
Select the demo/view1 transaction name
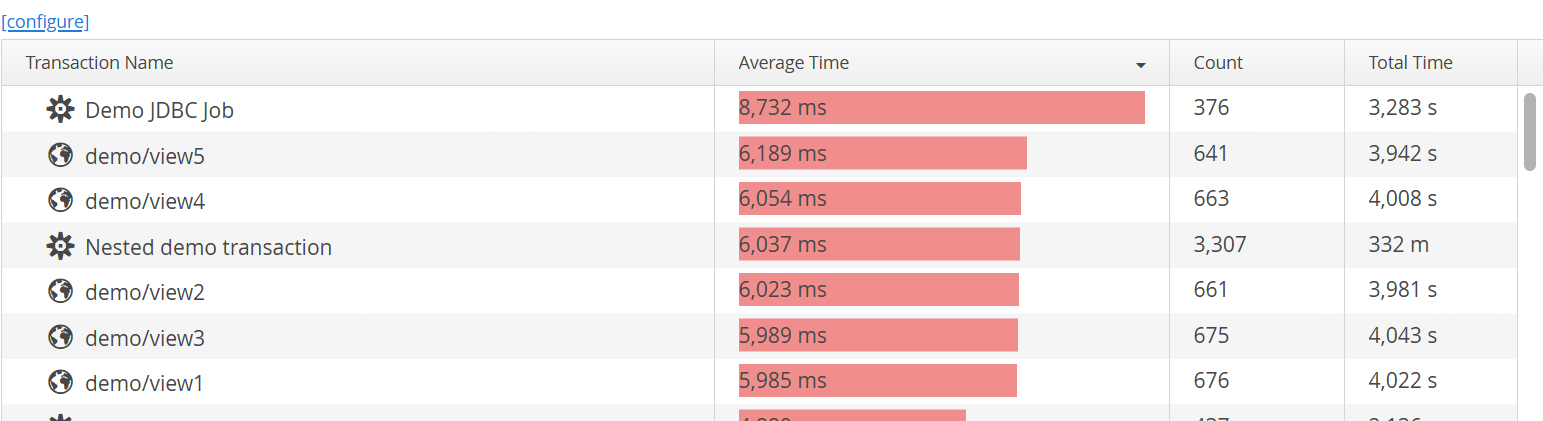(144, 383)
